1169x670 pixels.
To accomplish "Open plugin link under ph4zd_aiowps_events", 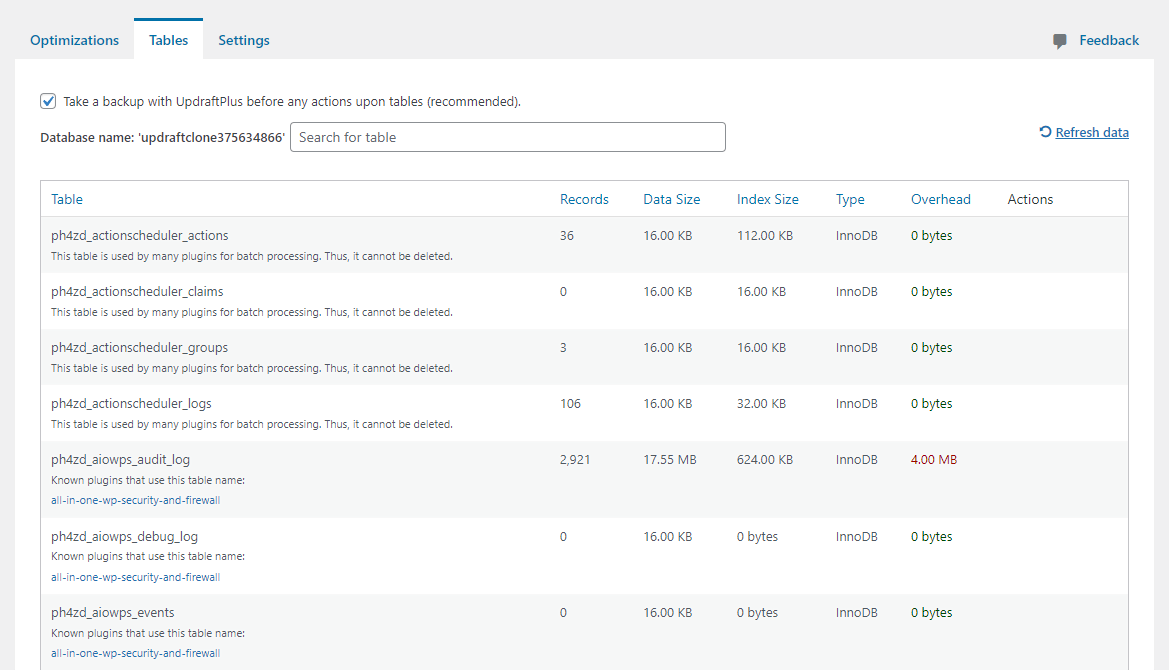I will (135, 653).
